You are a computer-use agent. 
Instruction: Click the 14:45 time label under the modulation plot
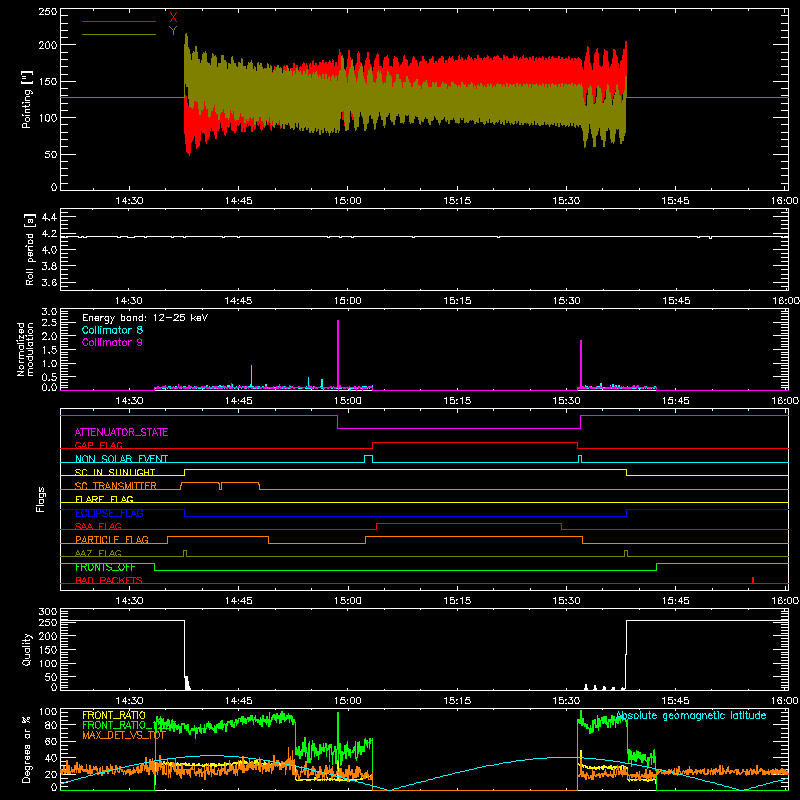[x=238, y=401]
